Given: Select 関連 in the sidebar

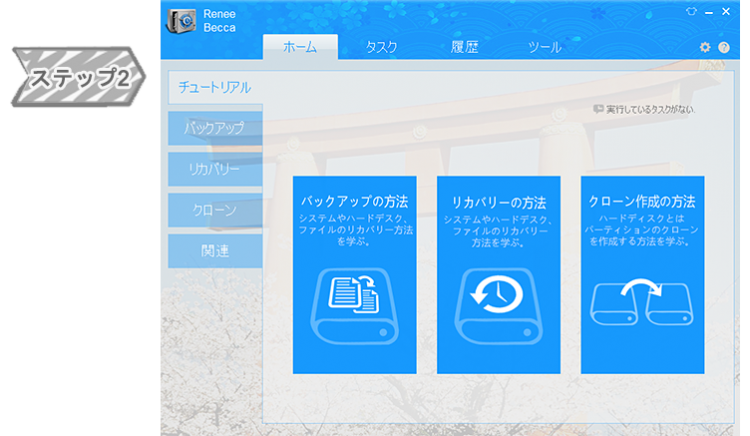Looking at the screenshot, I should click(215, 251).
